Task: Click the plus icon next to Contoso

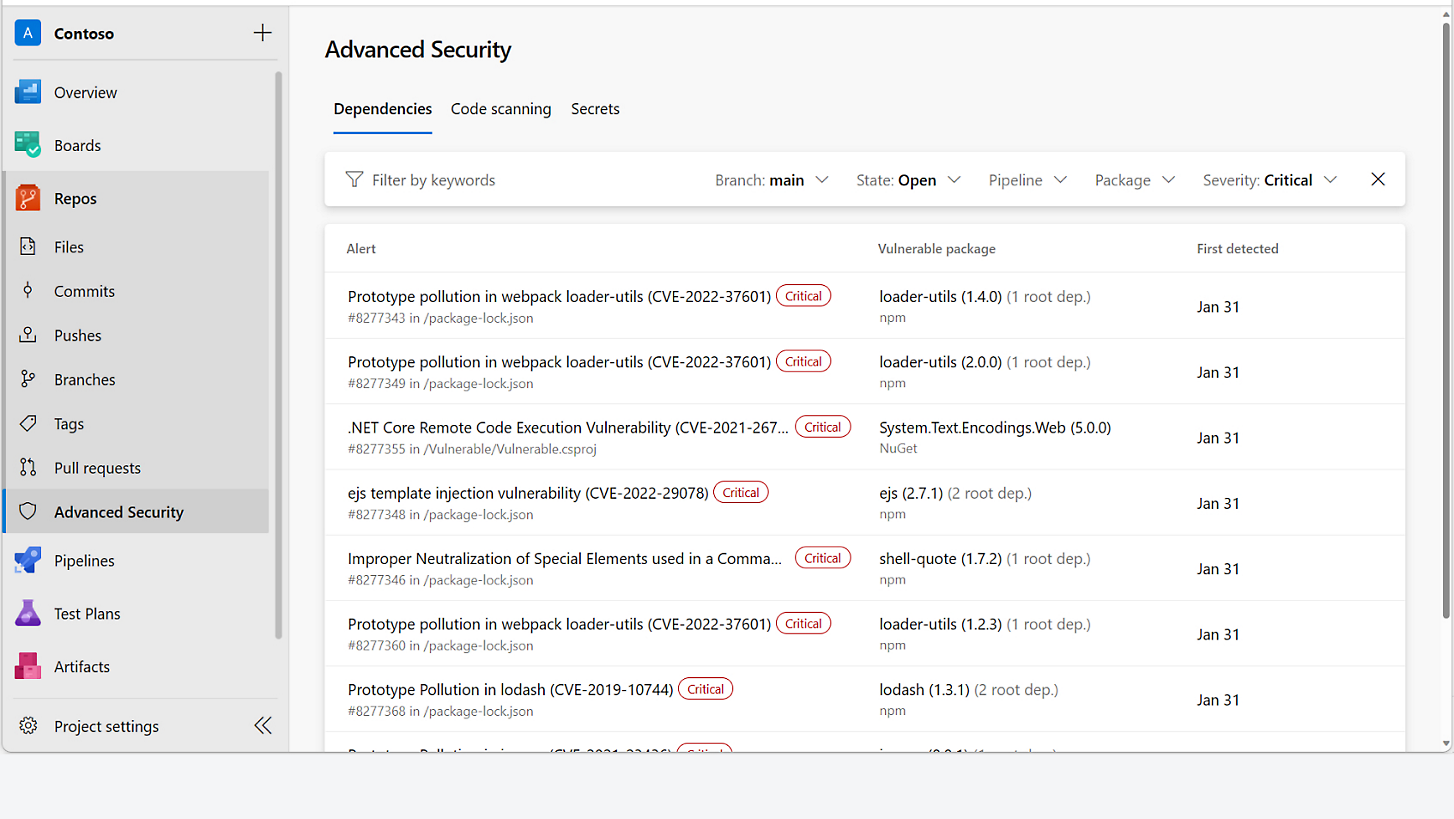Action: point(262,33)
